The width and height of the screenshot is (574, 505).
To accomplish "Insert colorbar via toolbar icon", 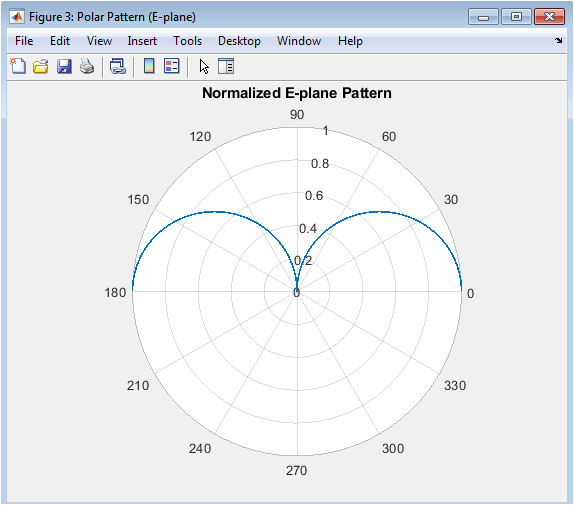I will tap(149, 66).
